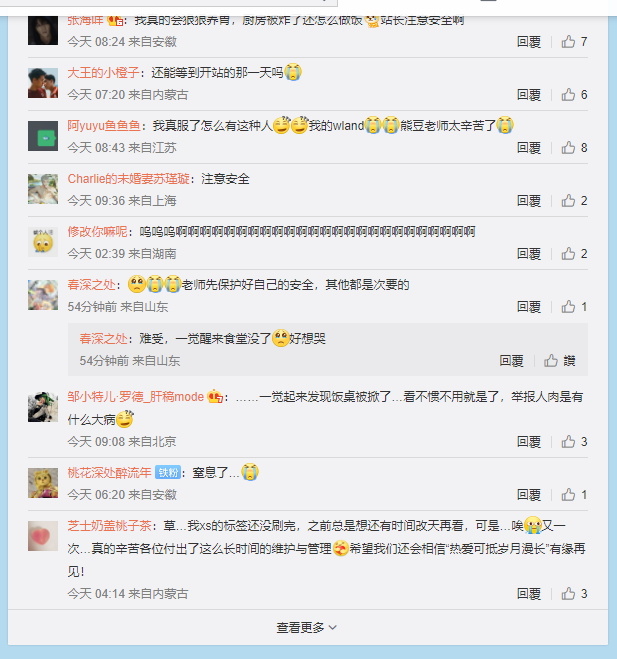The width and height of the screenshot is (617, 659).
Task: Open 修改你嘛呢's username link
Action: [x=98, y=232]
